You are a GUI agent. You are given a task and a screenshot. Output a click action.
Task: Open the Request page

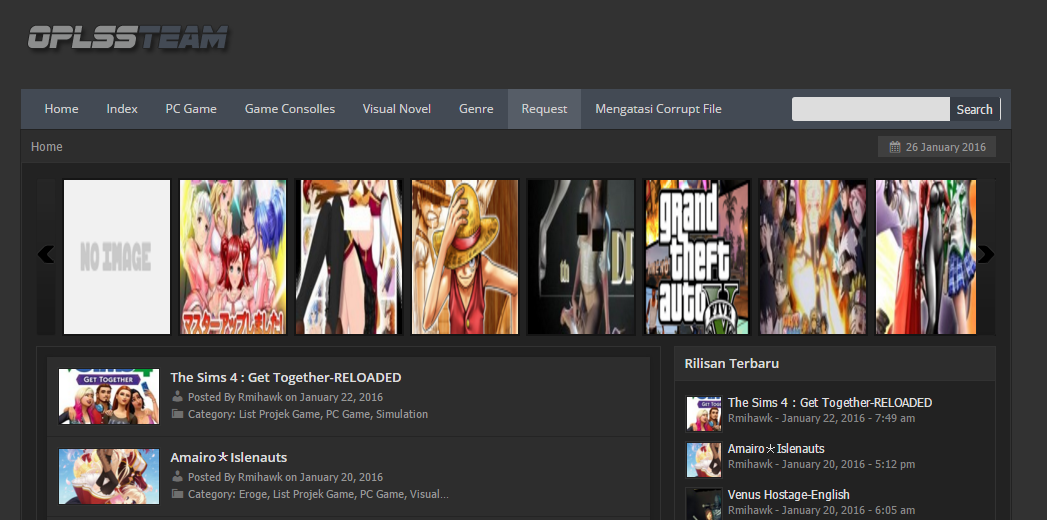coord(544,109)
